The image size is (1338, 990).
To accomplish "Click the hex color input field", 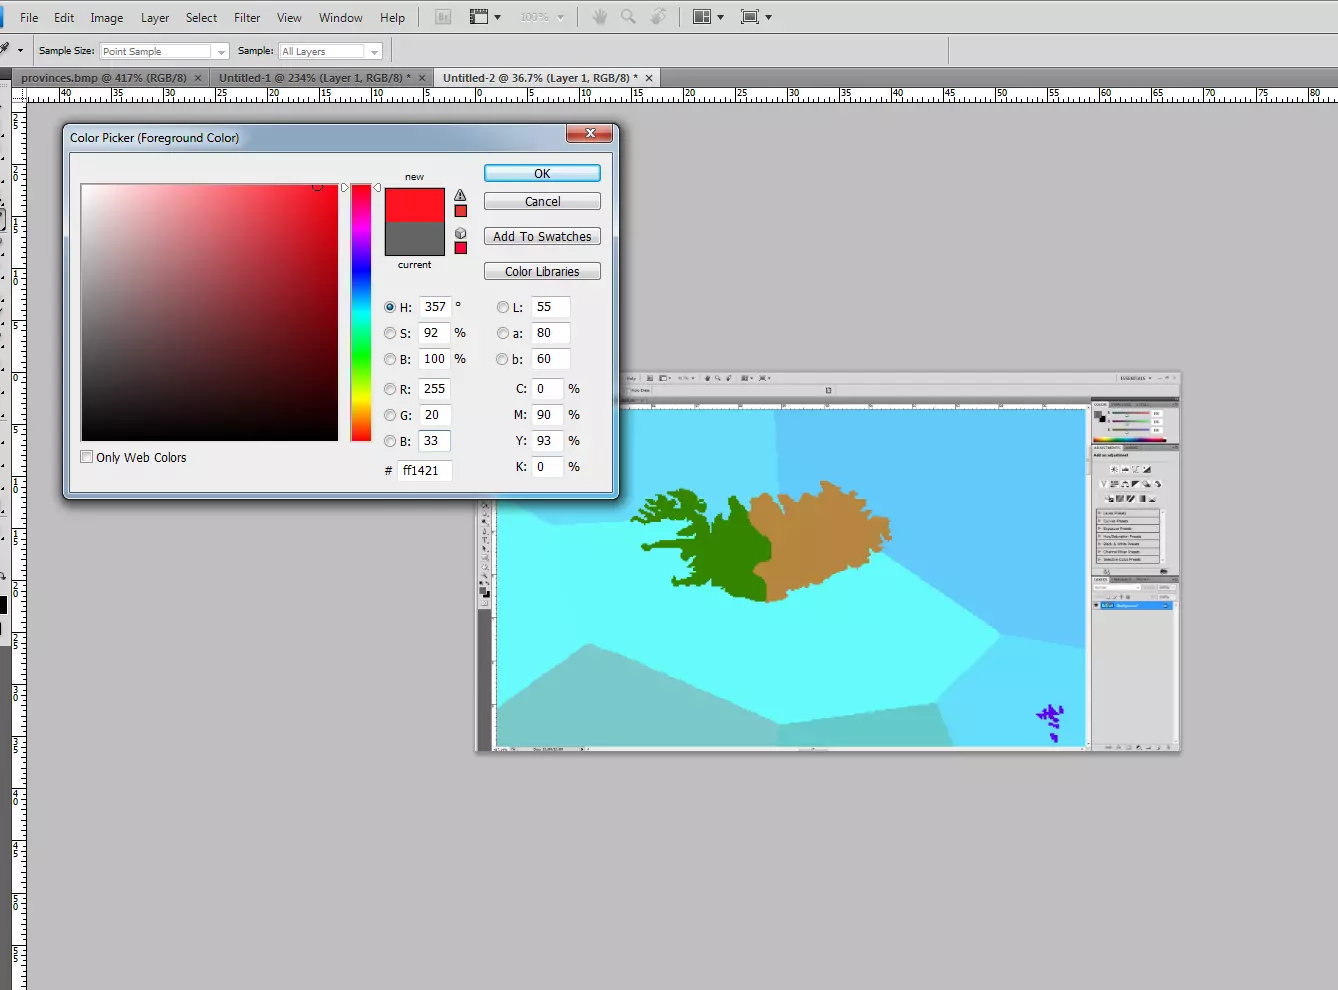I will click(424, 470).
